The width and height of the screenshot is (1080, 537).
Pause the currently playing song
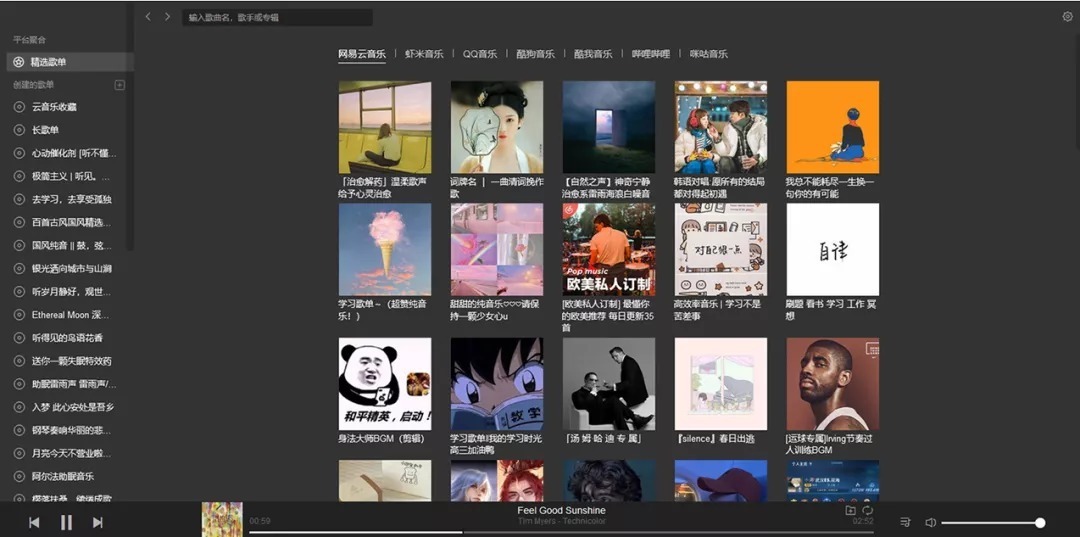(x=66, y=522)
